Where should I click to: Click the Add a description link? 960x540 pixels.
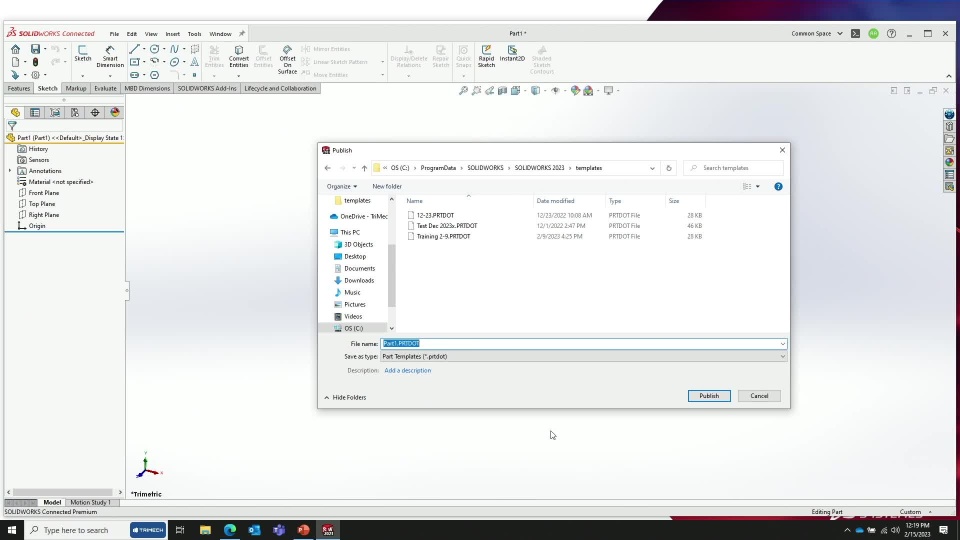[x=407, y=370]
